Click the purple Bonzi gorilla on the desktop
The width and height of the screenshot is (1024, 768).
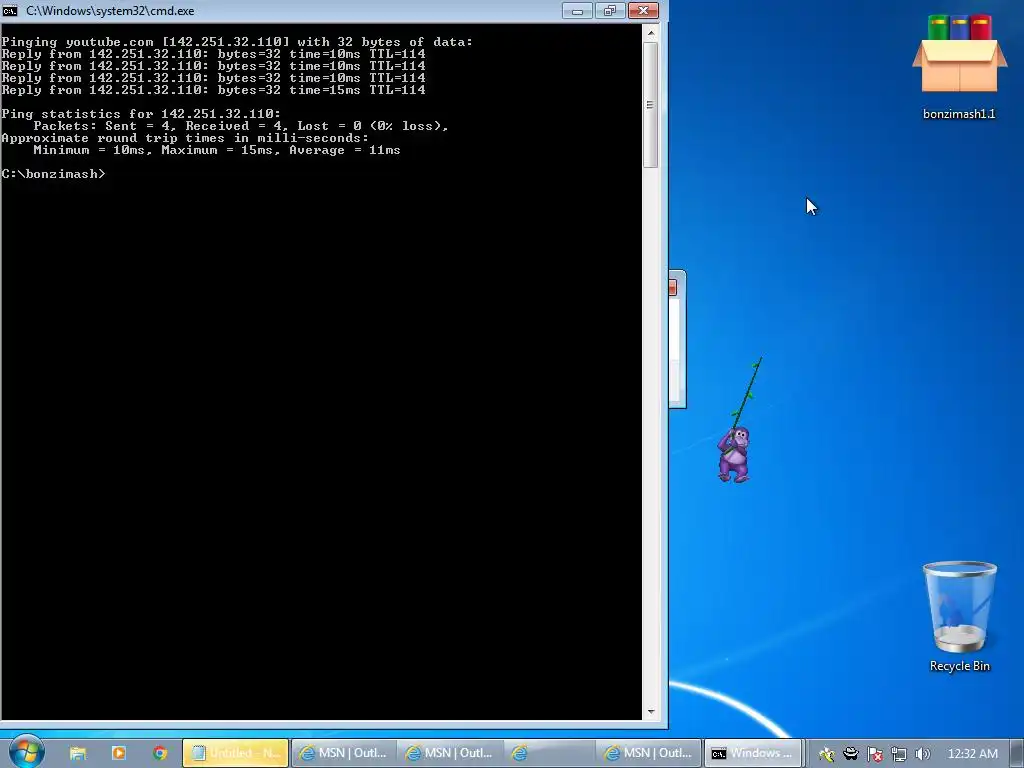click(734, 455)
